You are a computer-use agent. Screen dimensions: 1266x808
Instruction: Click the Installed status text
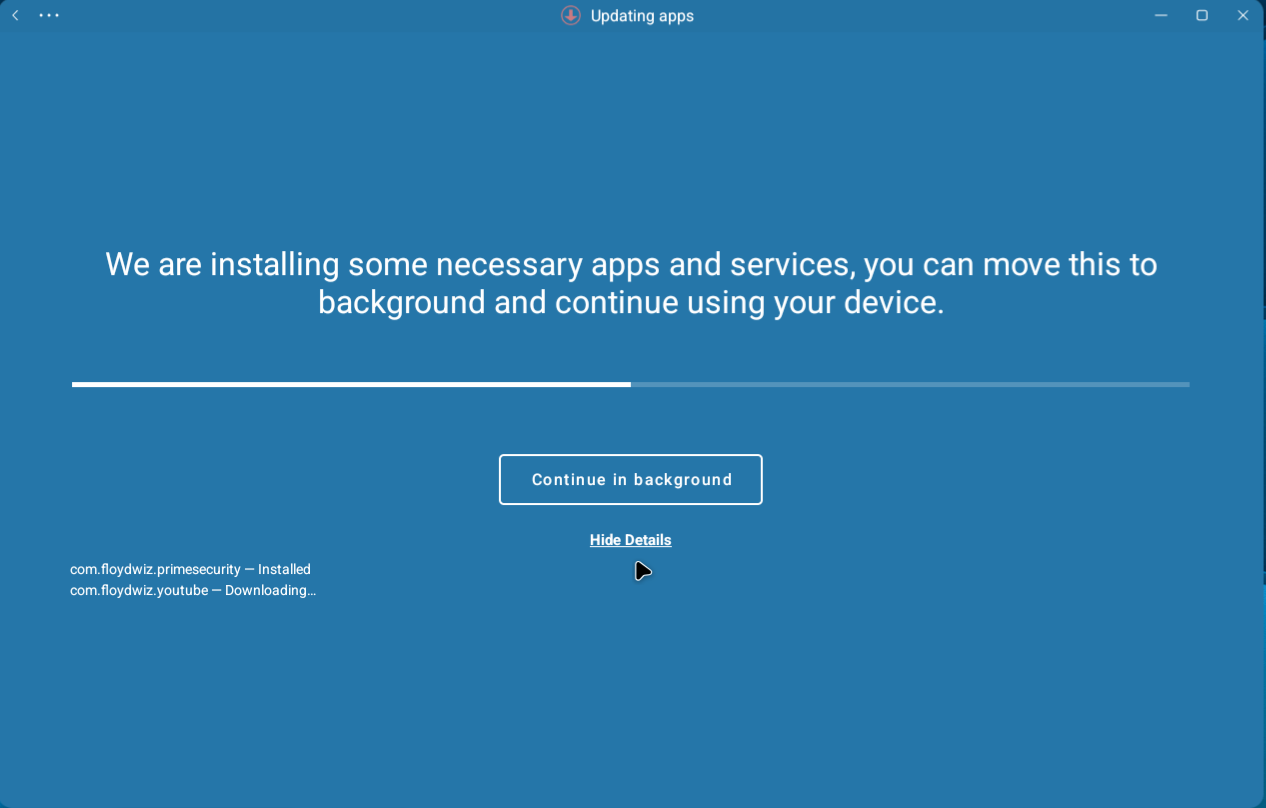284,570
